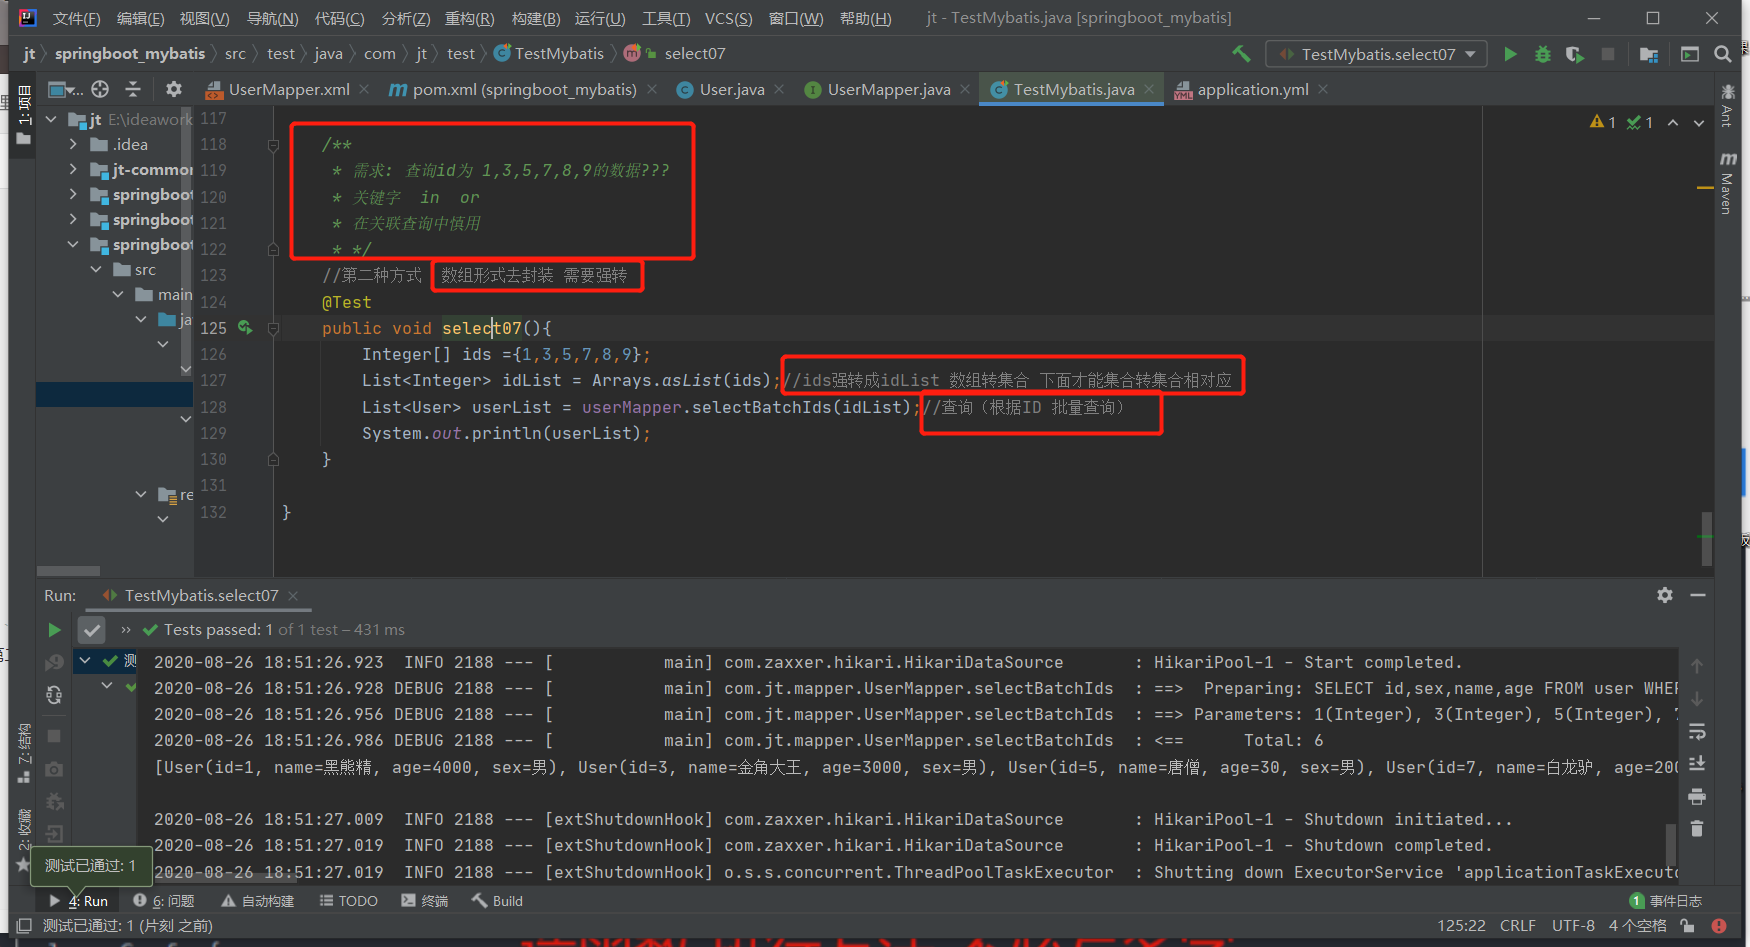Run TestMybatis.select07 with the green play icon

[x=1510, y=54]
